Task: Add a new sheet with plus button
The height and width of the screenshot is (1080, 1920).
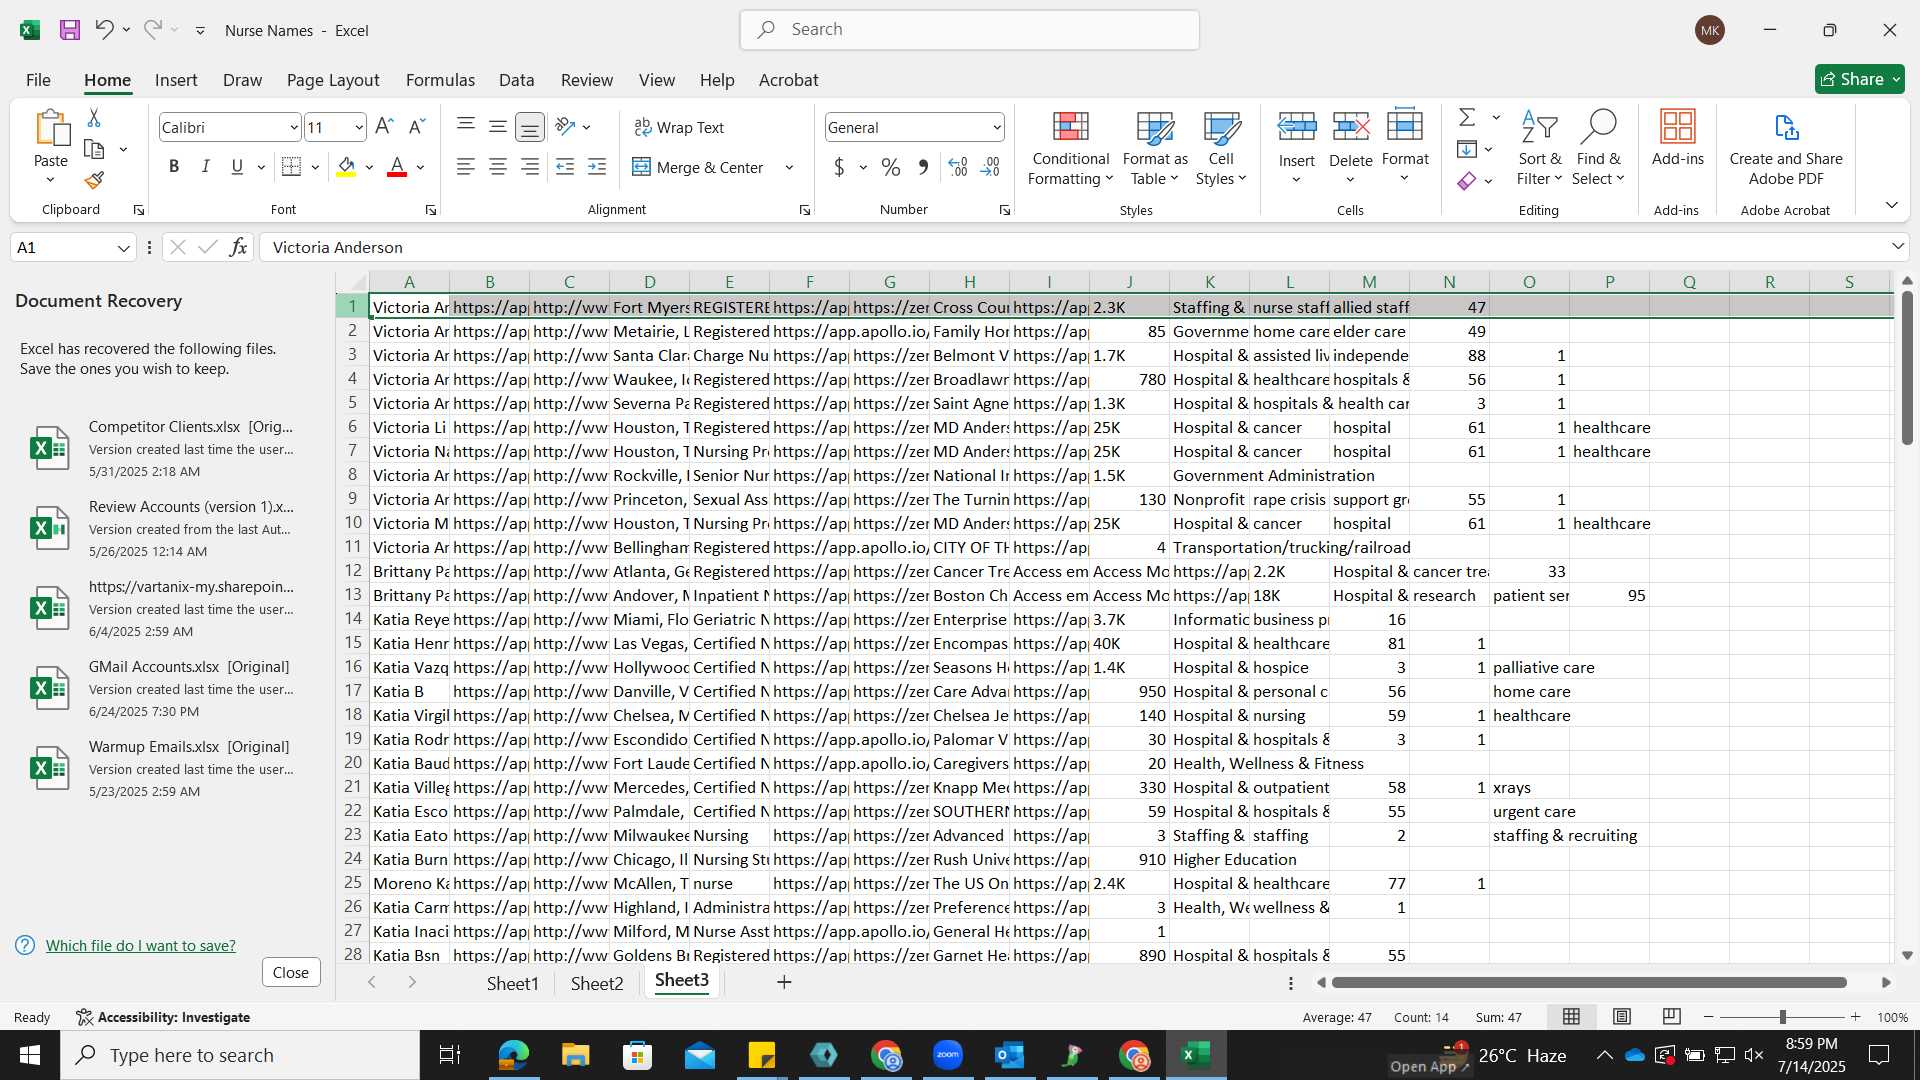Action: click(x=784, y=982)
